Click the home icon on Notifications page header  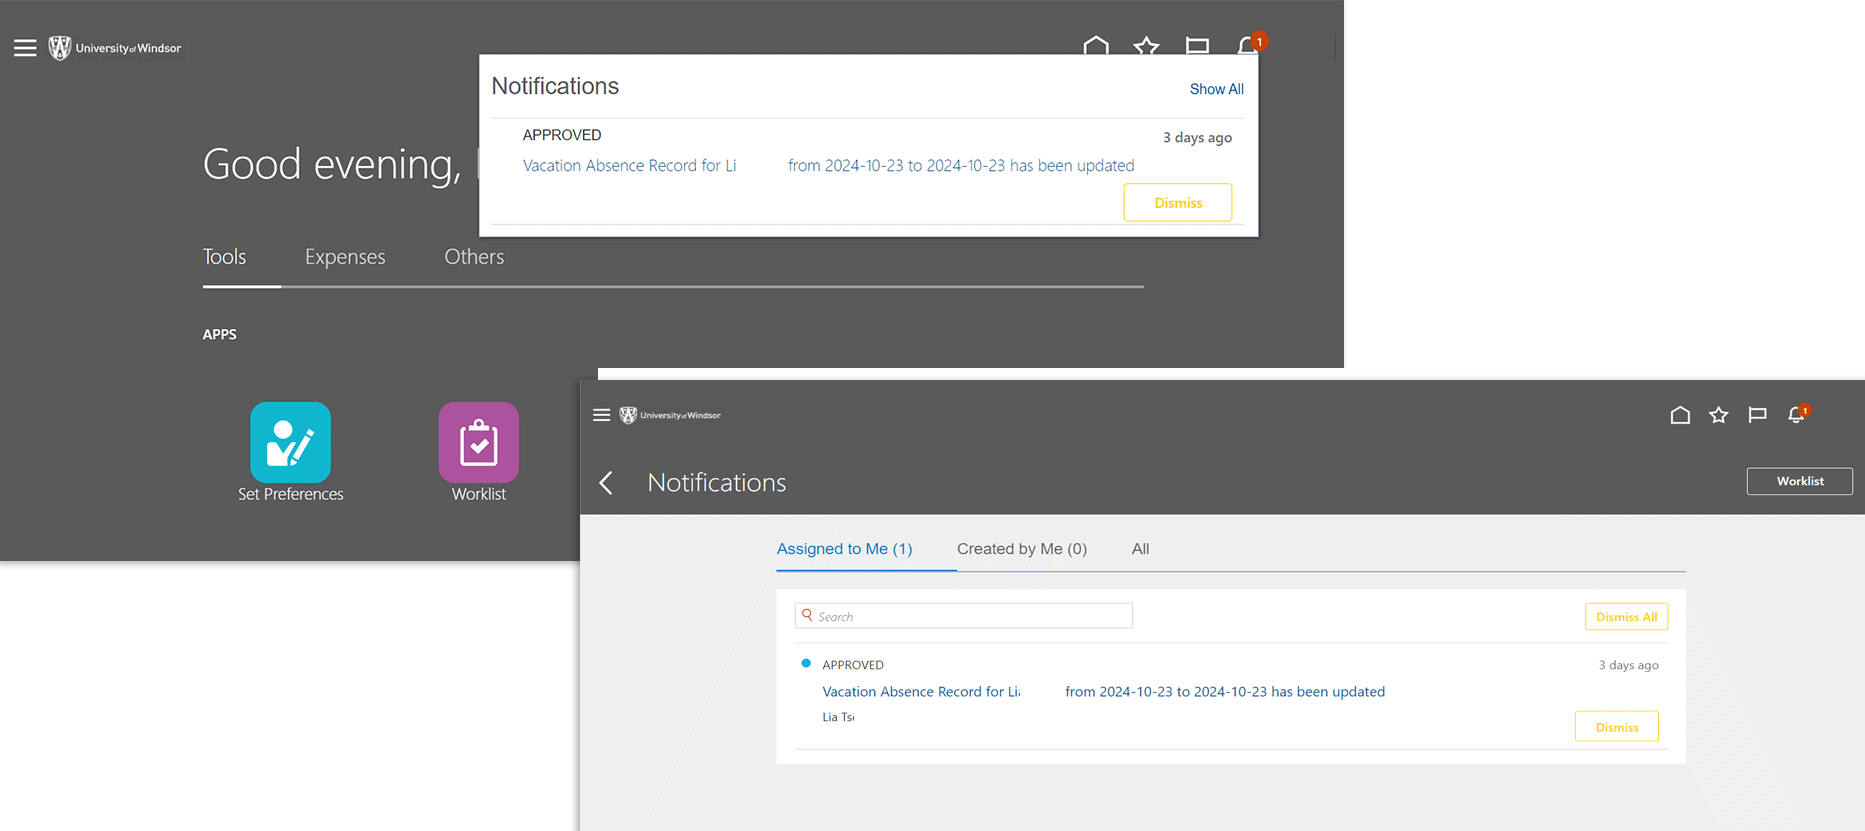[1680, 415]
